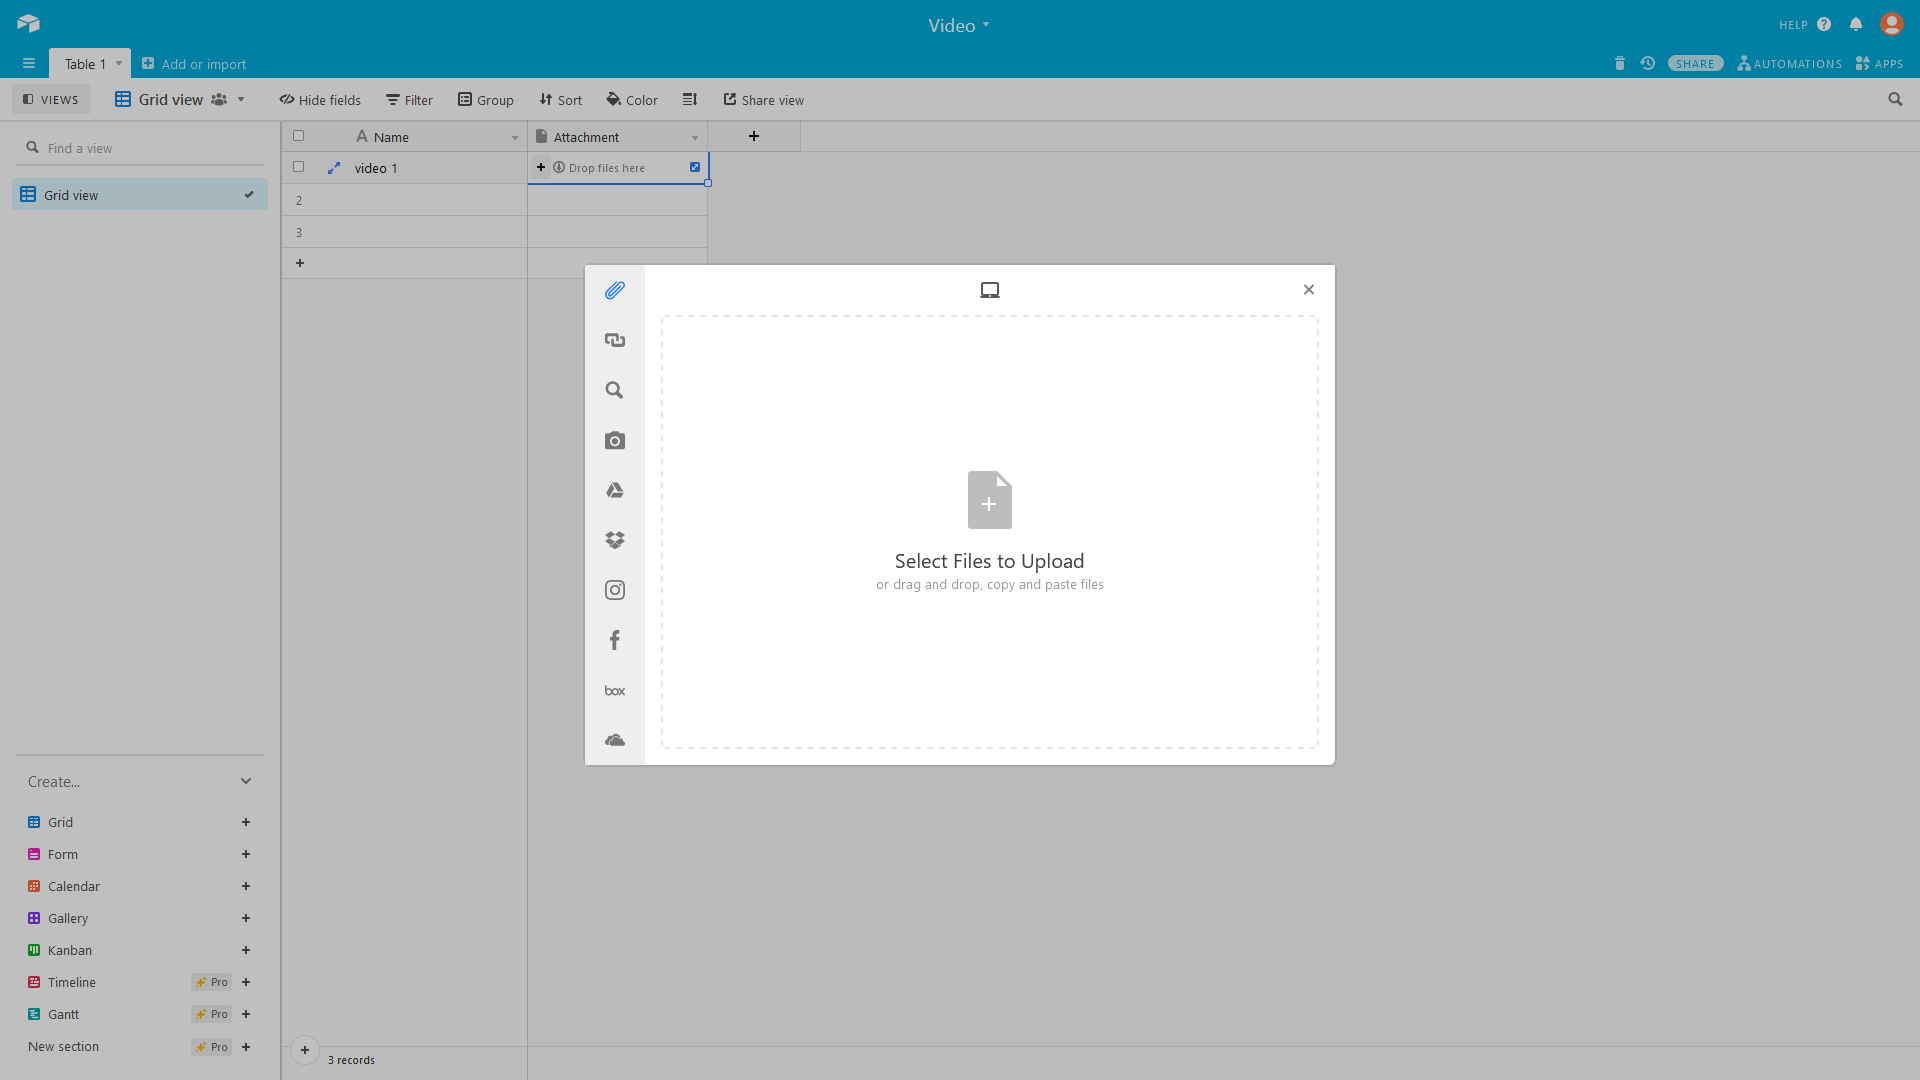The image size is (1920, 1080).
Task: Select Grid view in the sidebar
Action: pyautogui.click(x=140, y=194)
